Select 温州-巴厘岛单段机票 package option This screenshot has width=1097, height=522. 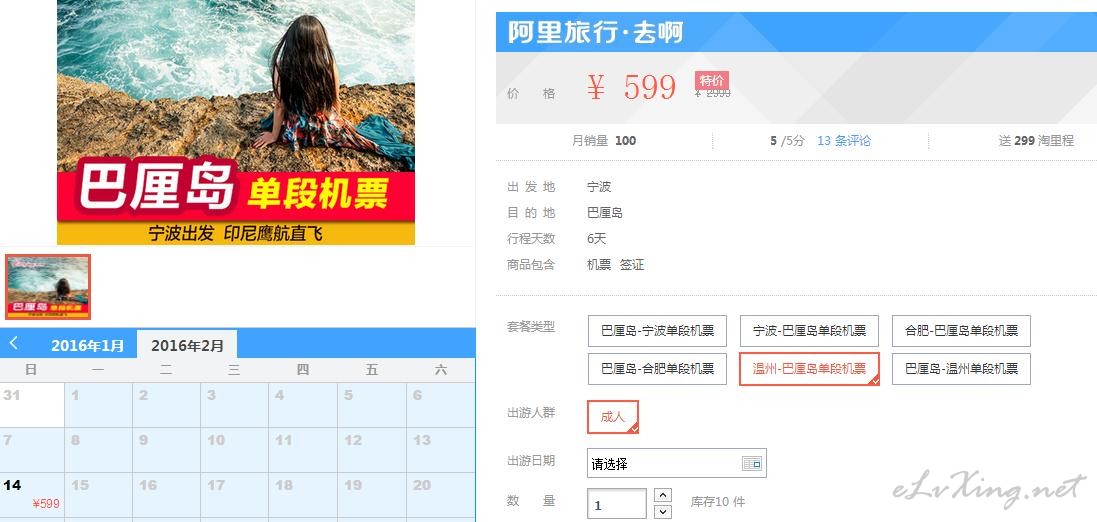pos(809,369)
